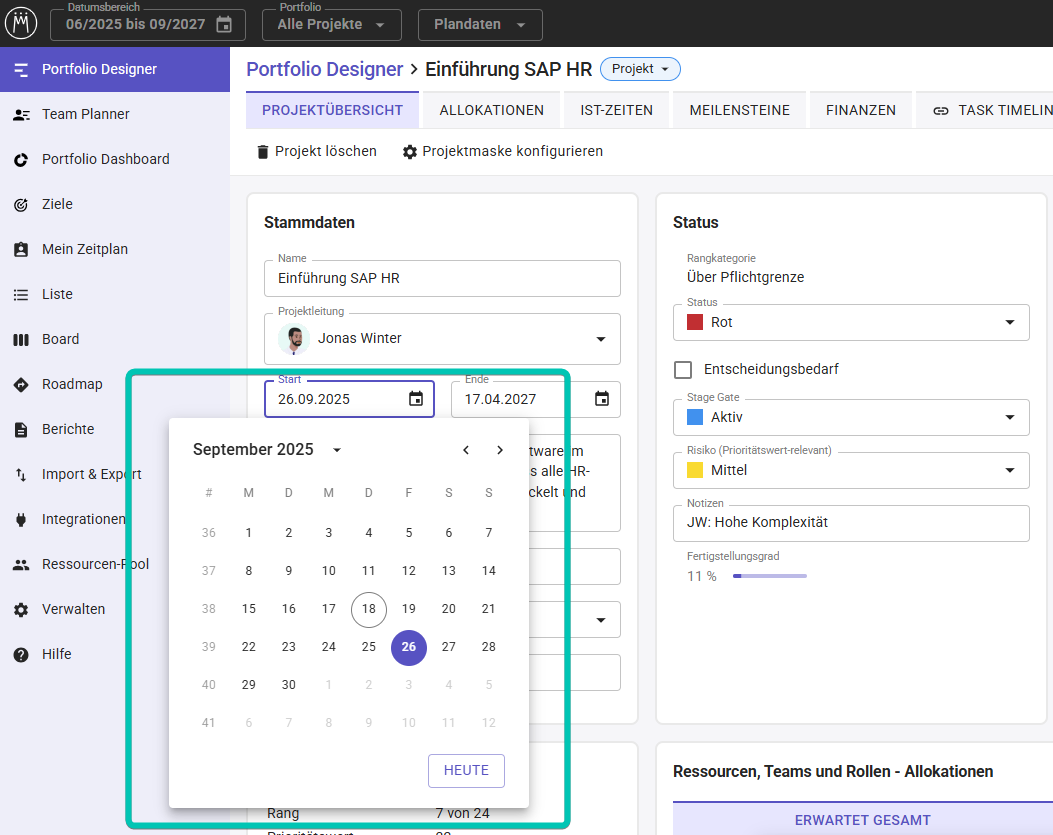1053x835 pixels.
Task: Open the Portfolio Dashboard sidebar icon
Action: (21, 159)
